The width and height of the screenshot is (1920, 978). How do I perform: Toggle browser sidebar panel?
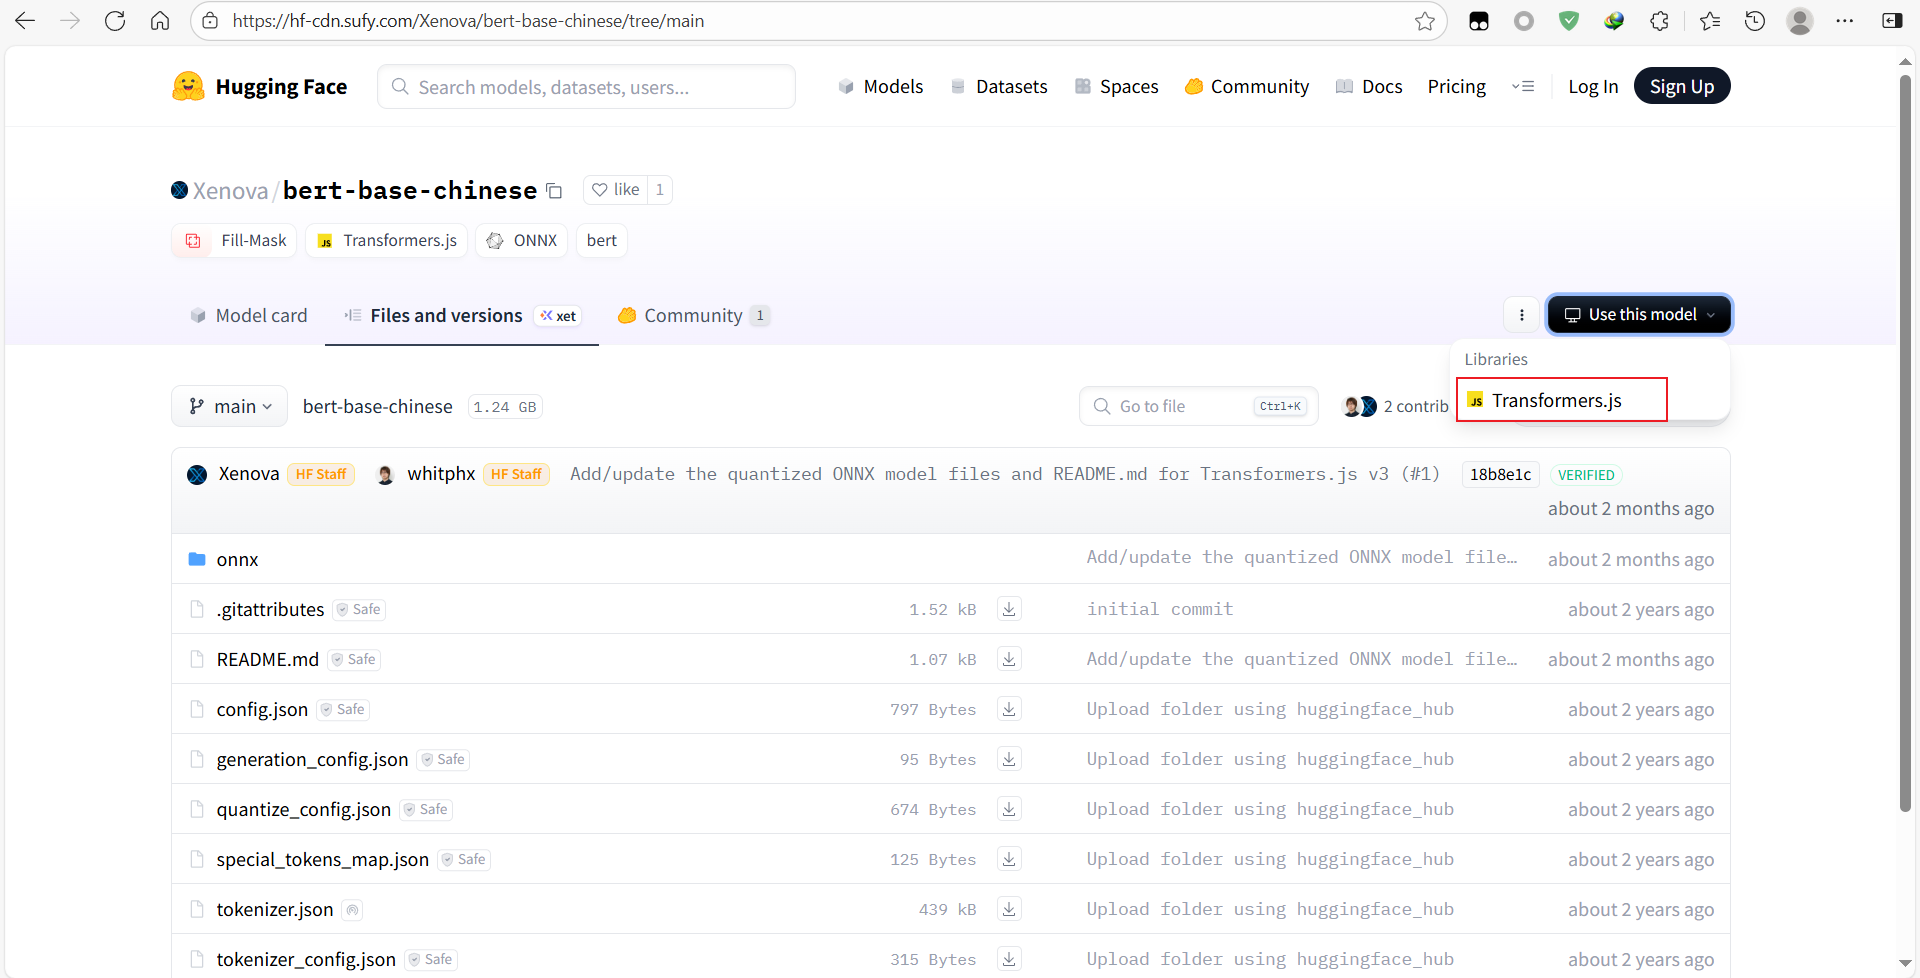1892,21
